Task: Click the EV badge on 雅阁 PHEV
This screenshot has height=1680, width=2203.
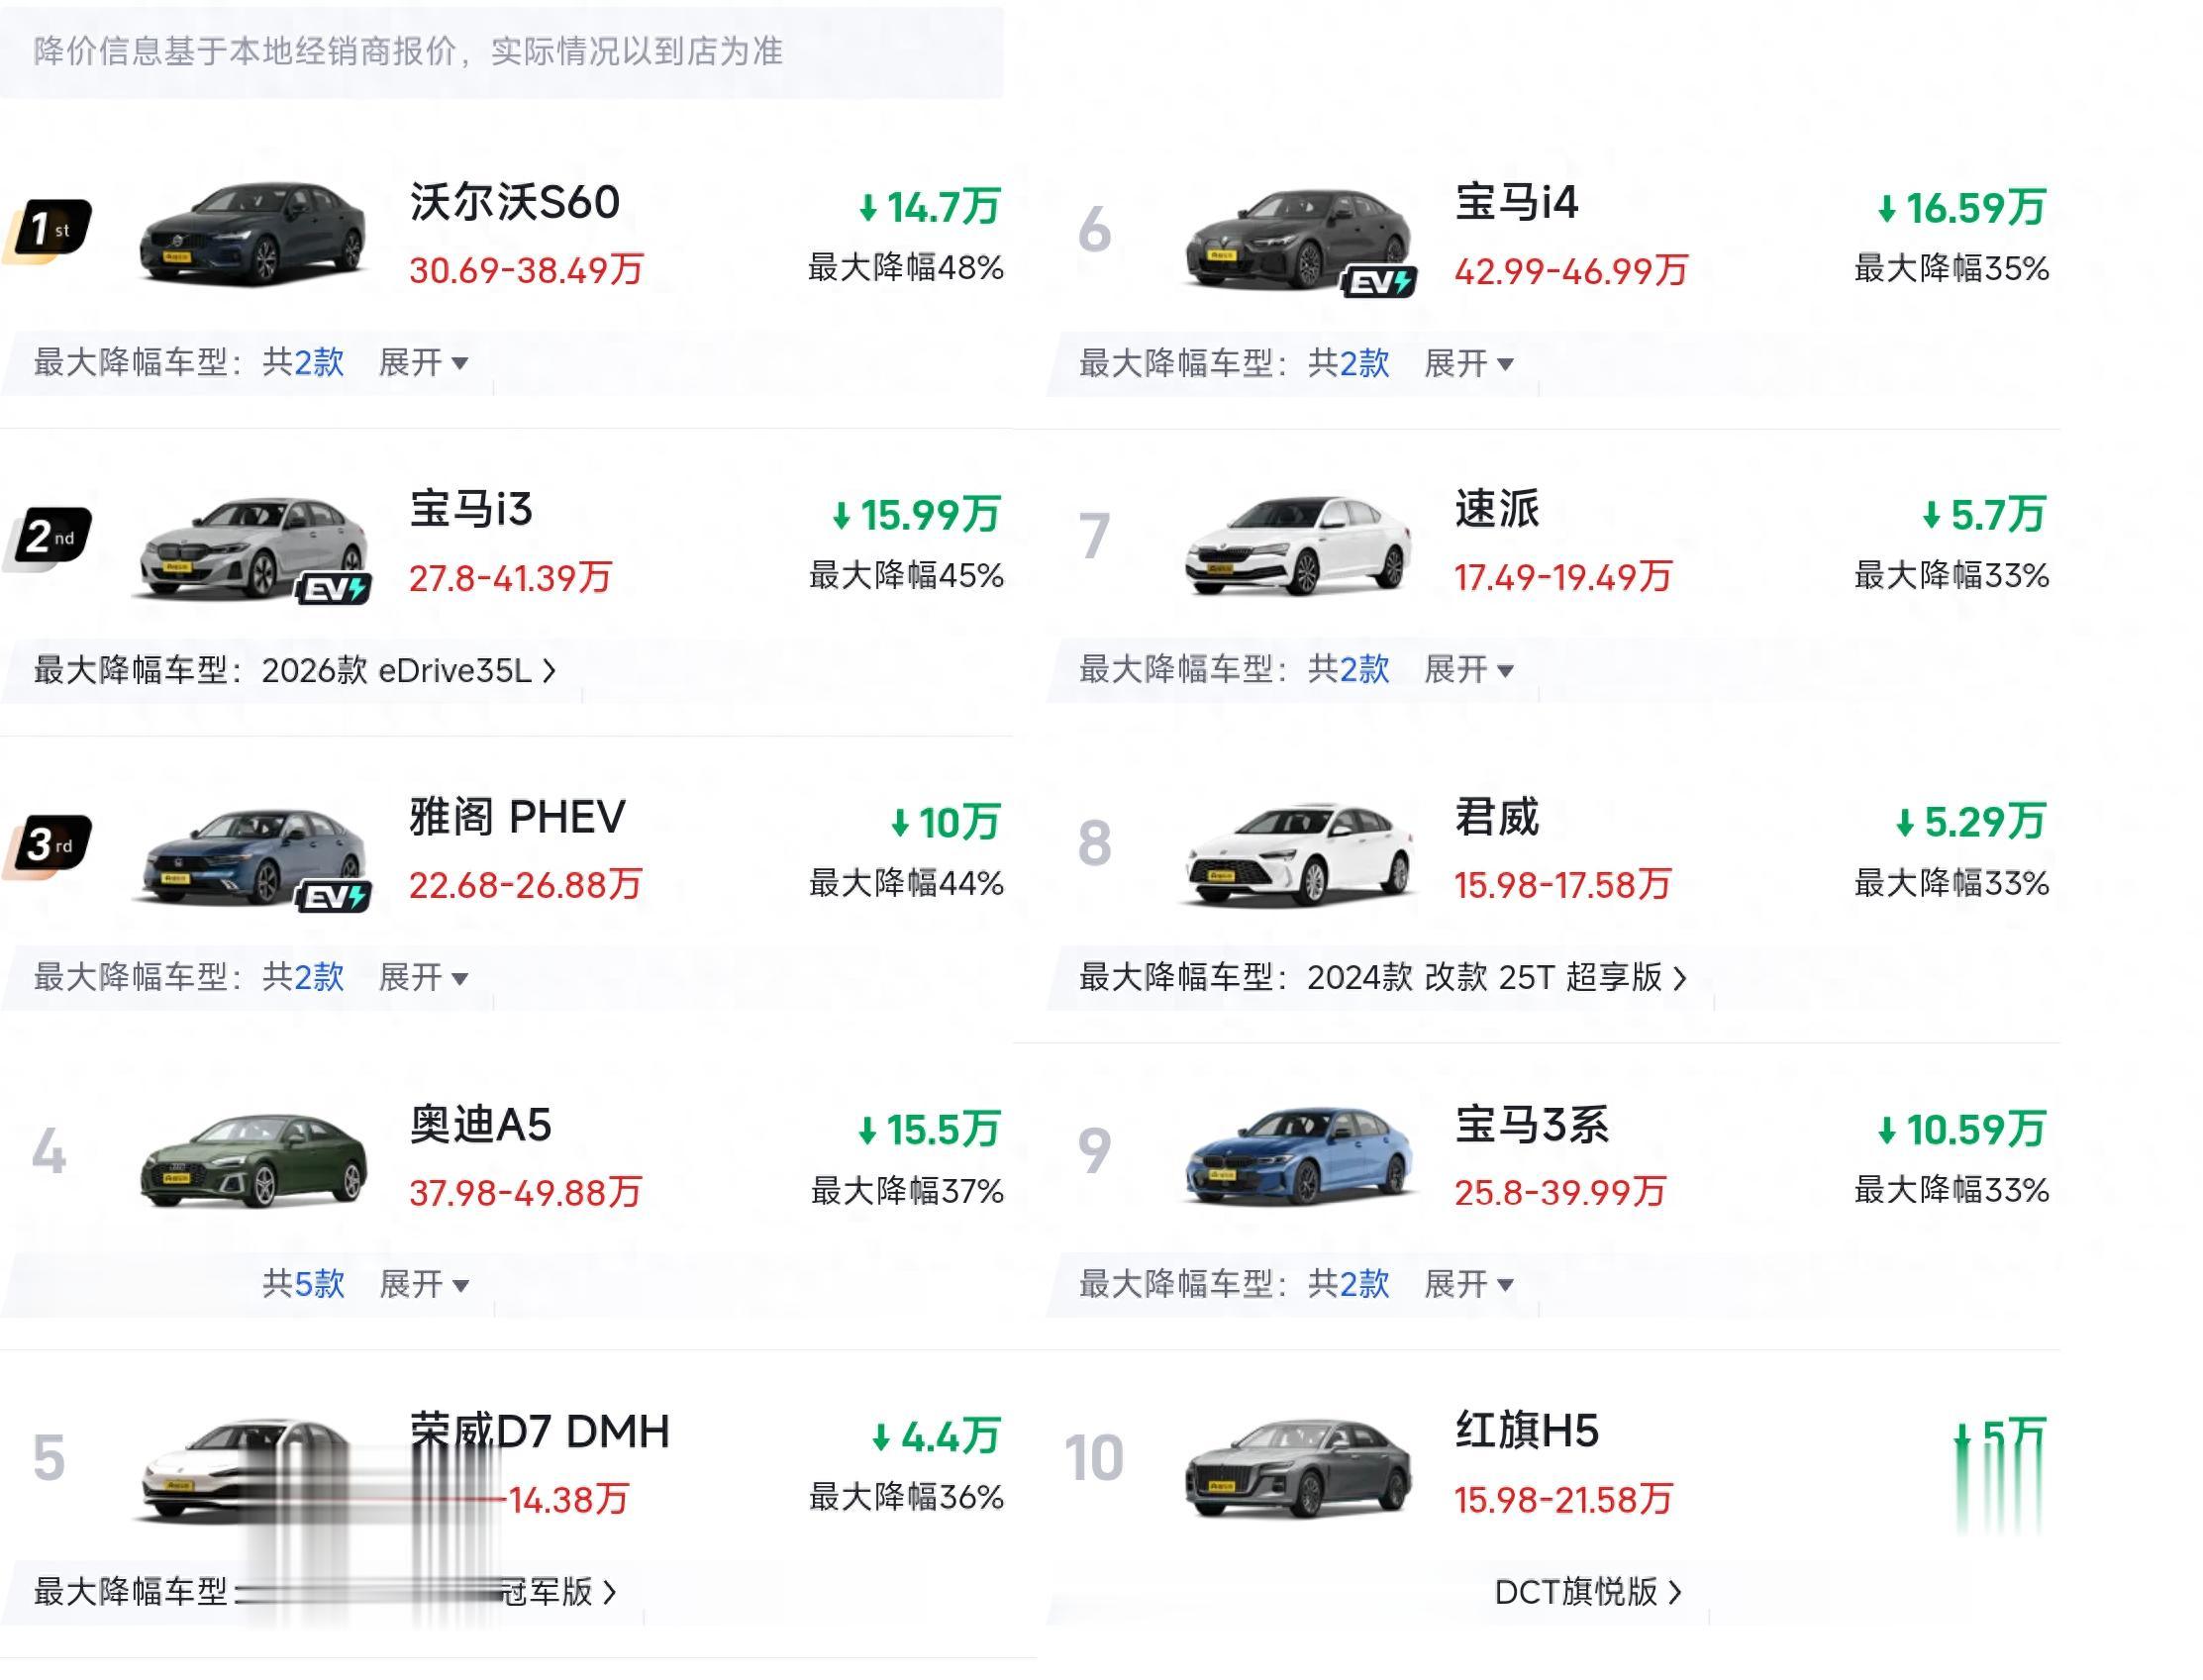Action: point(334,897)
